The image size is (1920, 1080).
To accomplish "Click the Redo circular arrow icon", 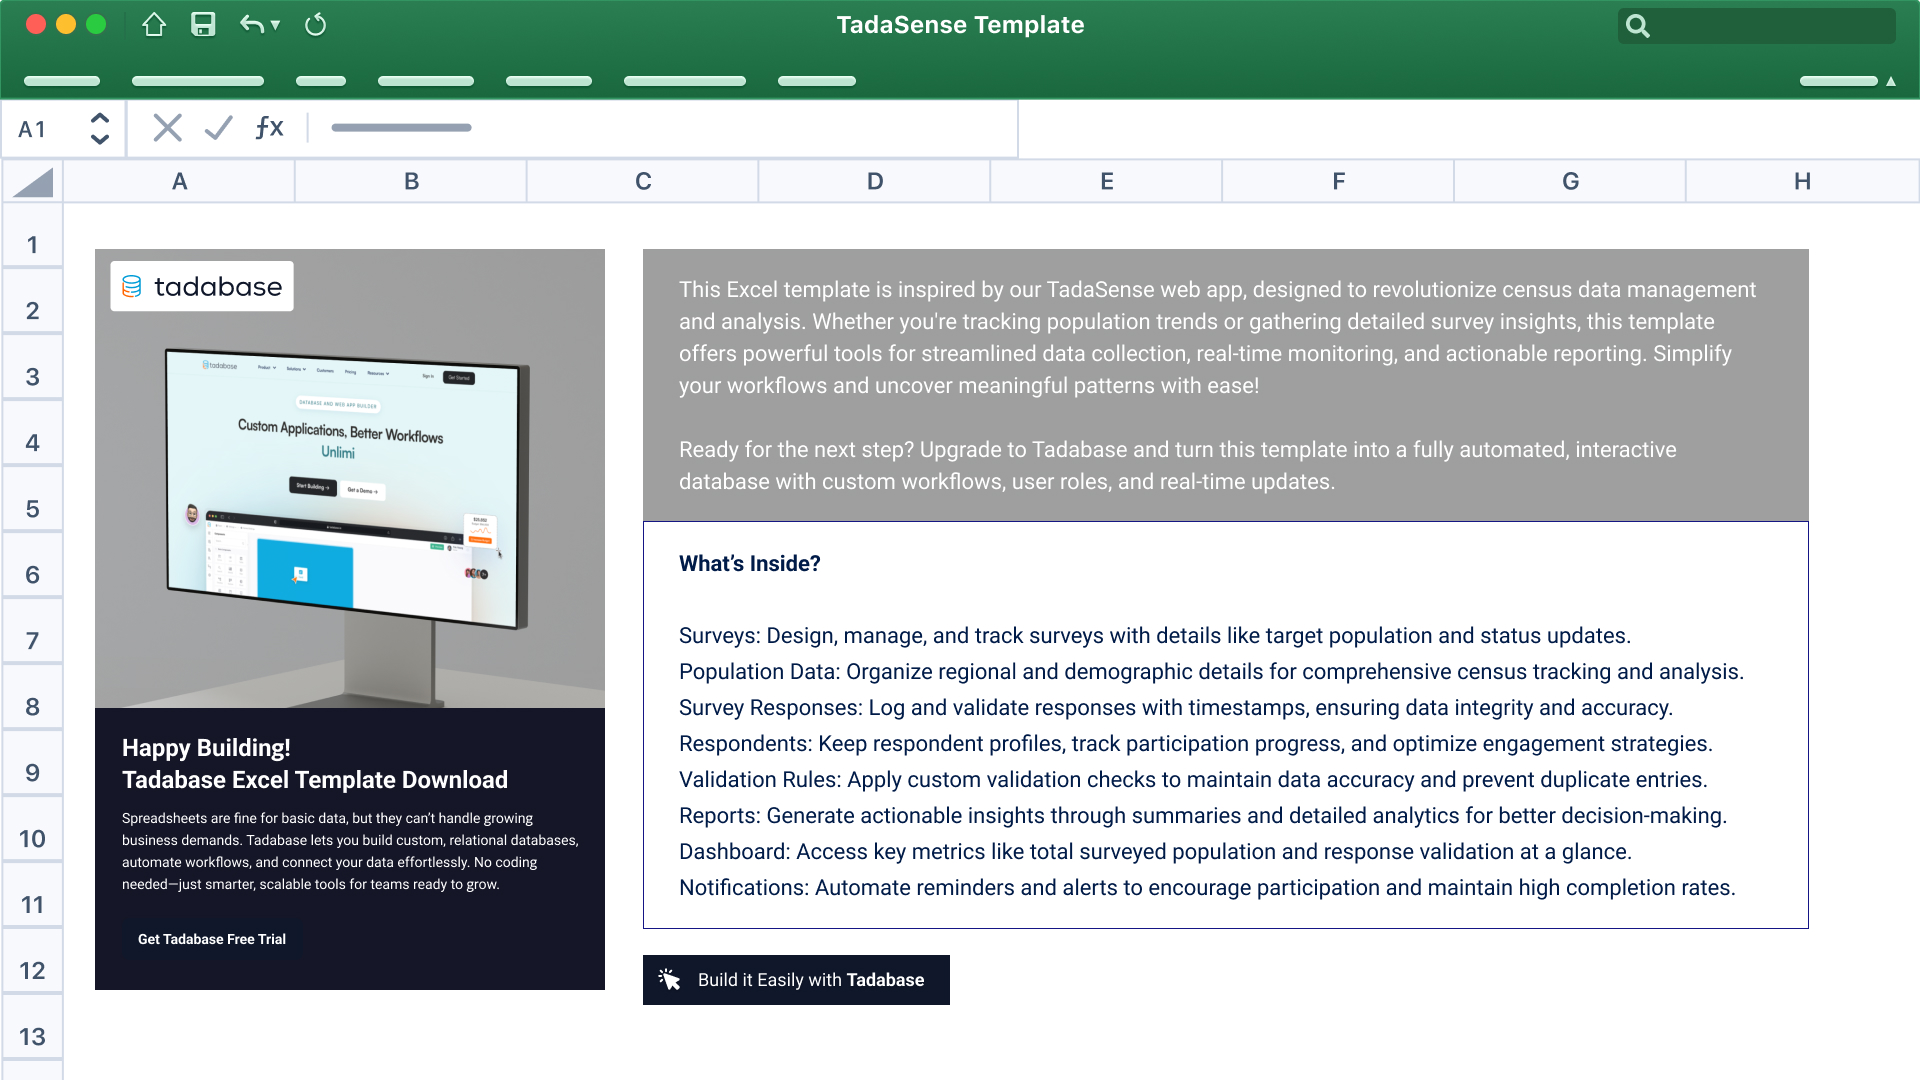I will pos(315,25).
